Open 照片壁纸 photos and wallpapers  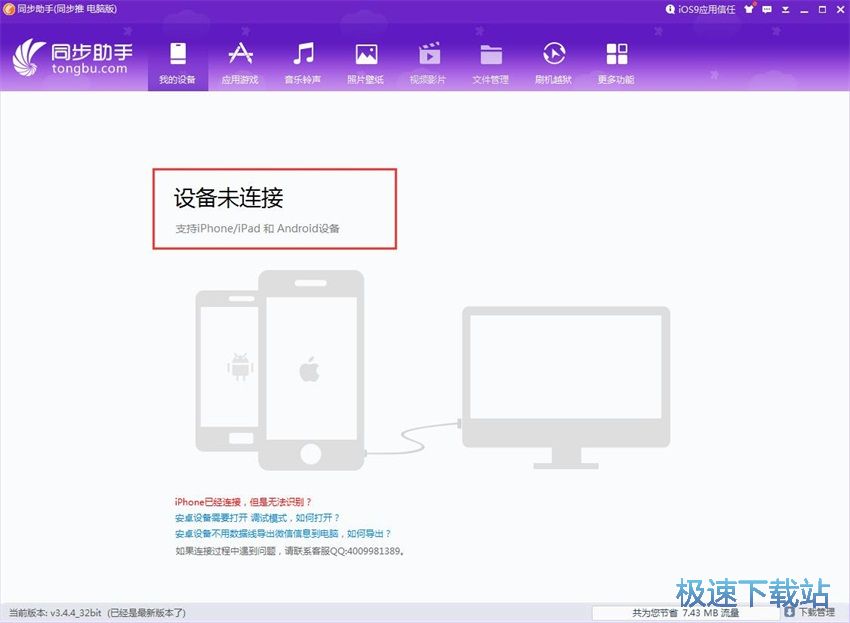click(x=366, y=63)
